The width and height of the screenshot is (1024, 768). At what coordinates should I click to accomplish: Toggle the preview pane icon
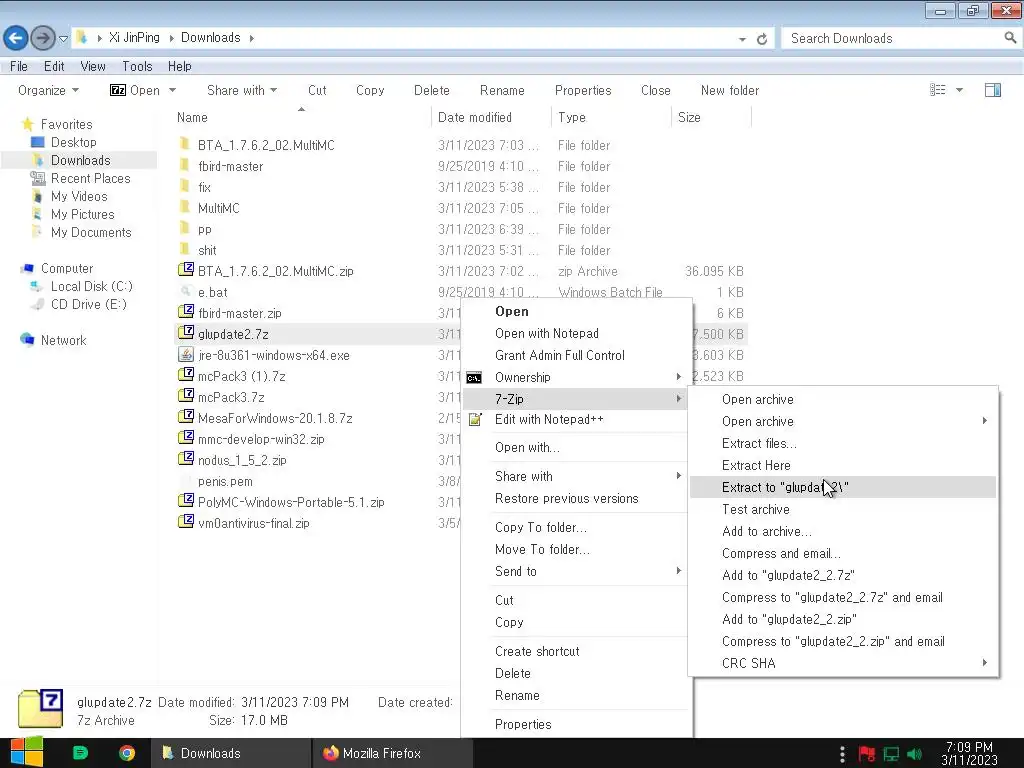click(993, 90)
